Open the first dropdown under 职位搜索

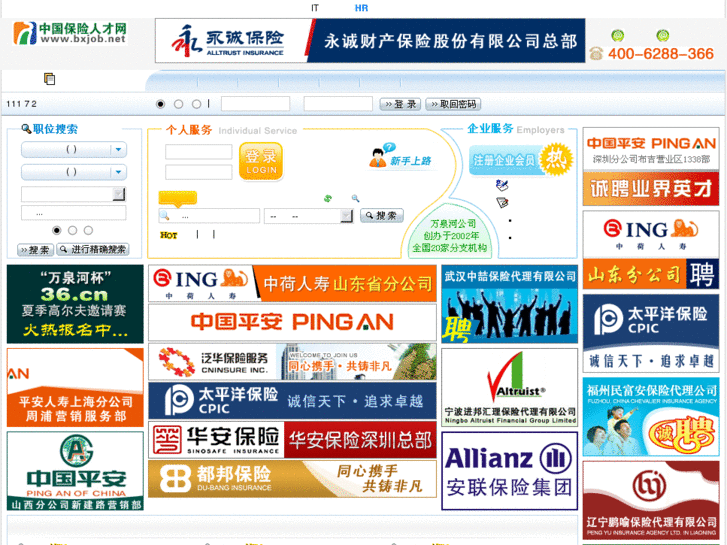point(74,149)
